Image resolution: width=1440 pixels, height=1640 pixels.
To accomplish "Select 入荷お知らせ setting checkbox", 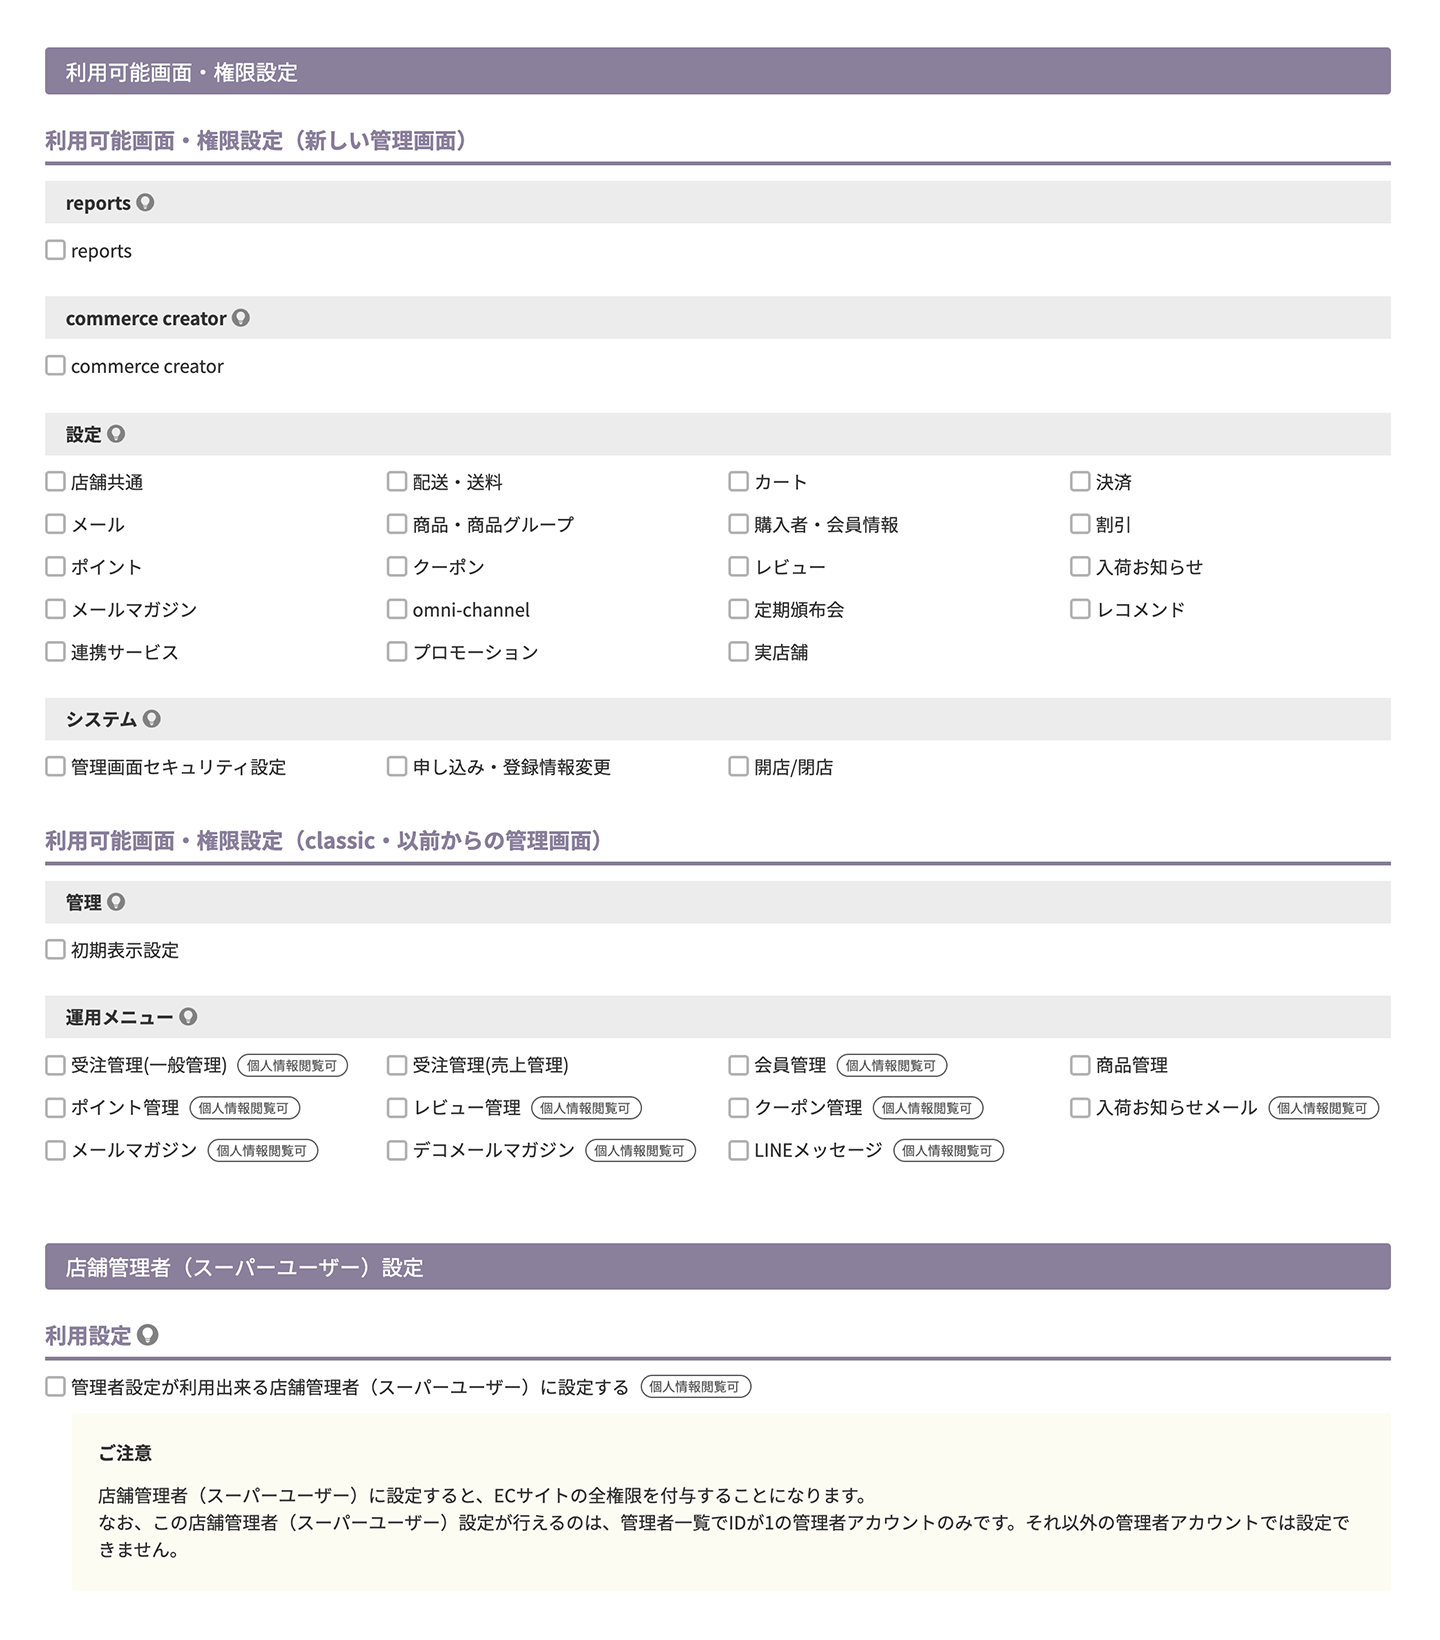I will coord(1080,567).
